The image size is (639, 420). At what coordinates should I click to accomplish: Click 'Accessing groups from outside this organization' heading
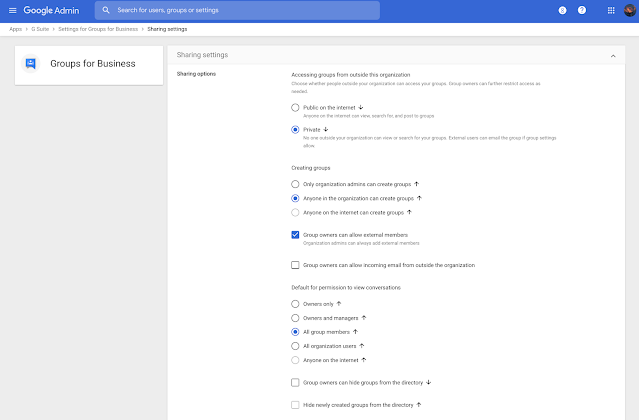[350, 75]
